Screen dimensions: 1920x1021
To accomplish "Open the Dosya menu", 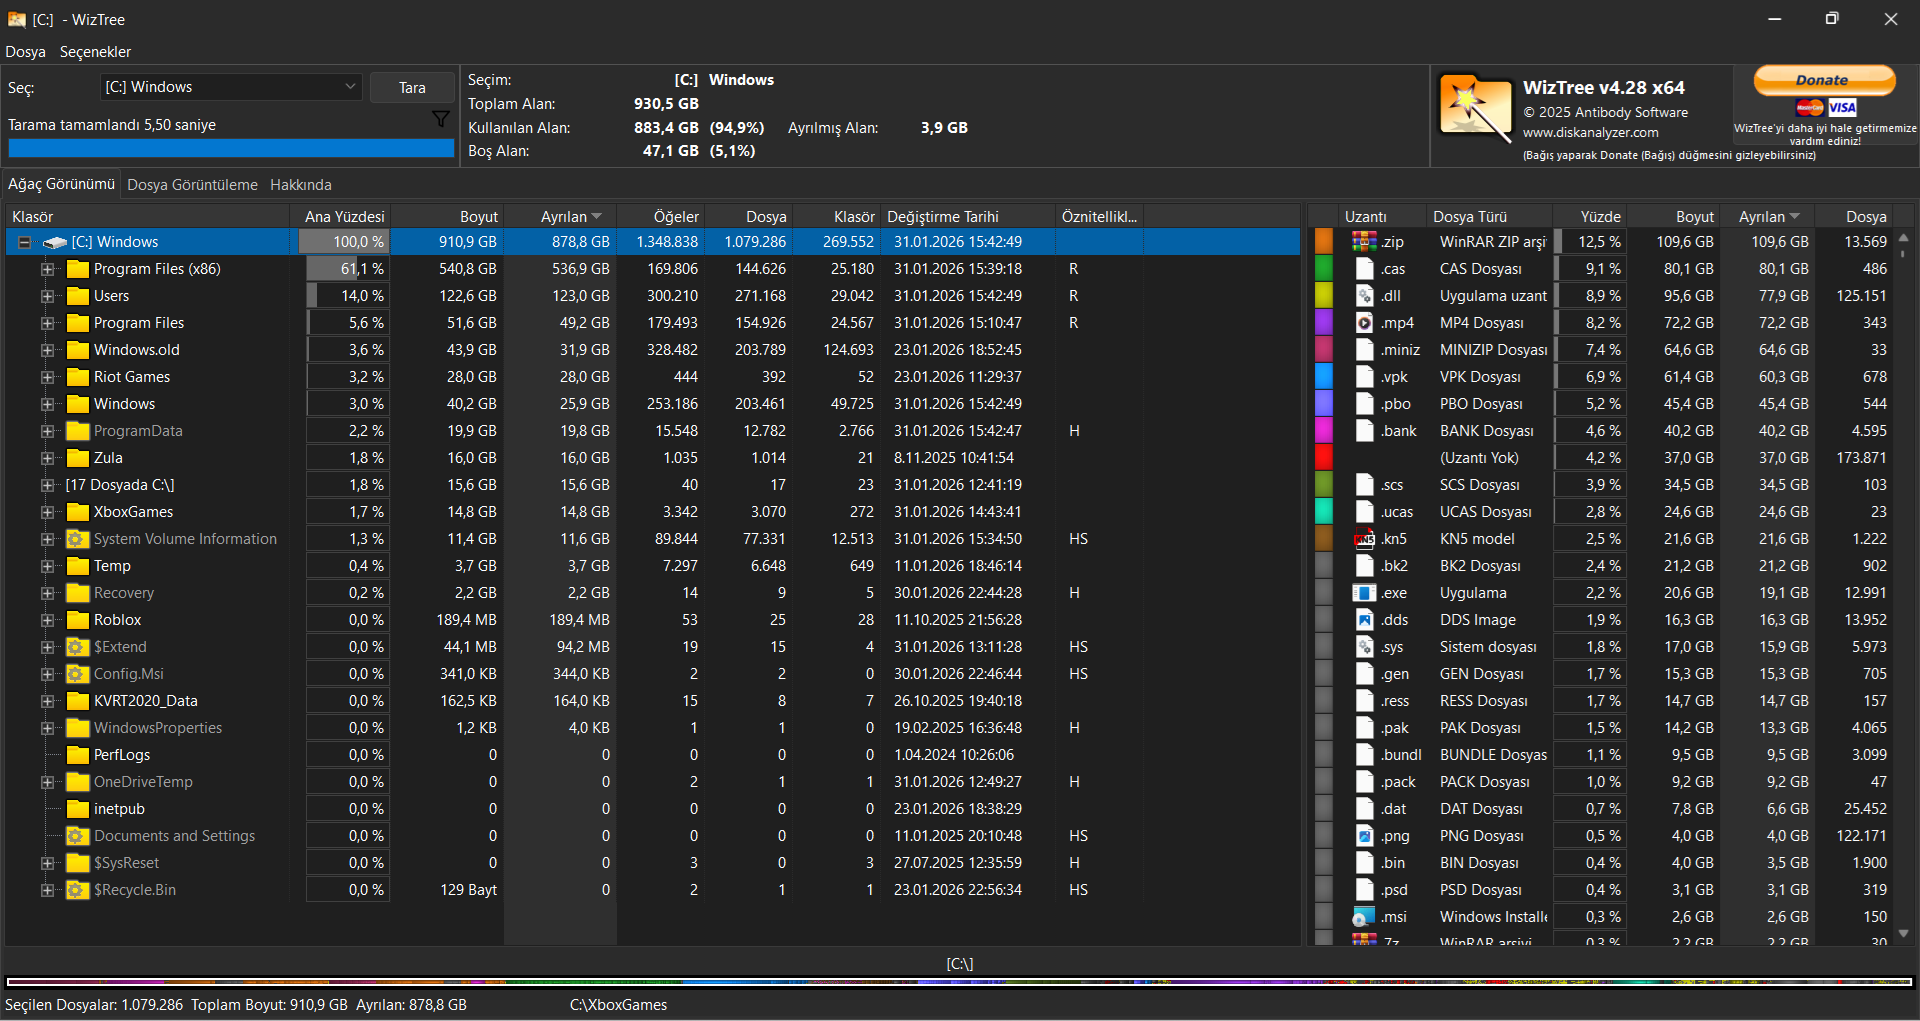I will 26,52.
